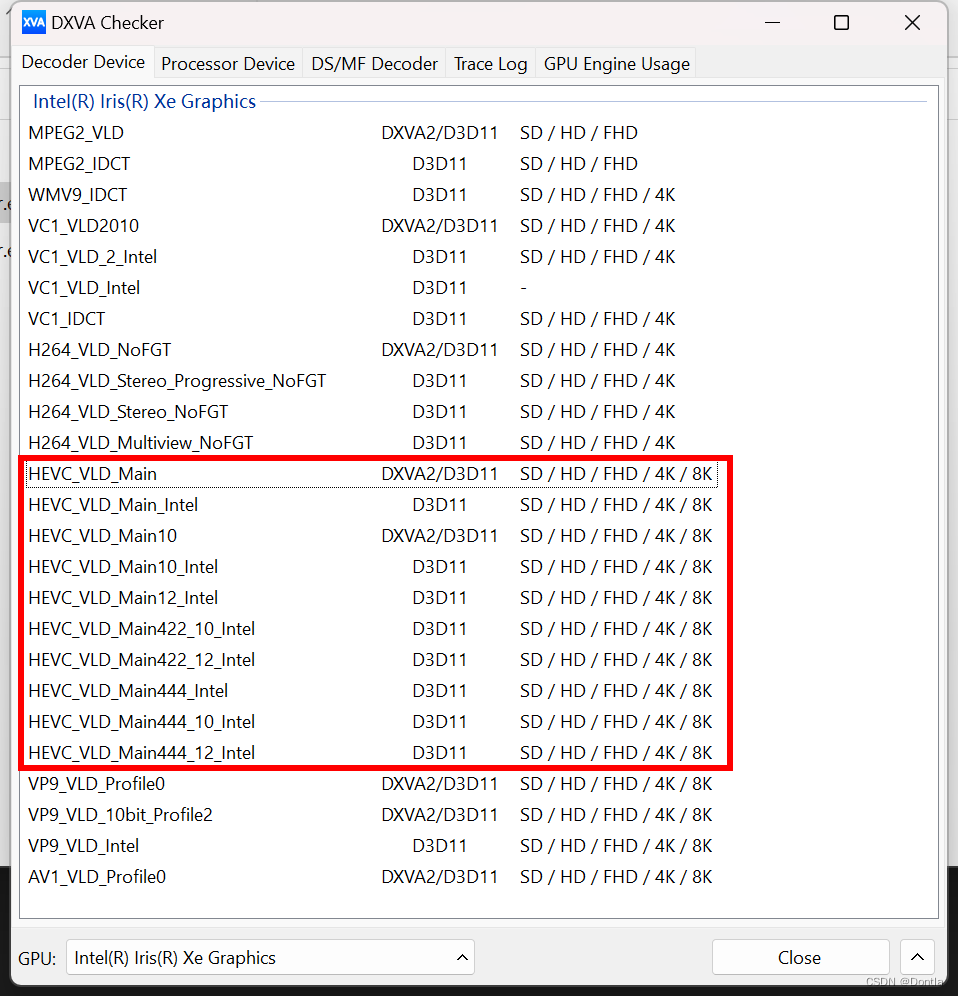Click the GPU: label
958x996 pixels.
coord(37,959)
